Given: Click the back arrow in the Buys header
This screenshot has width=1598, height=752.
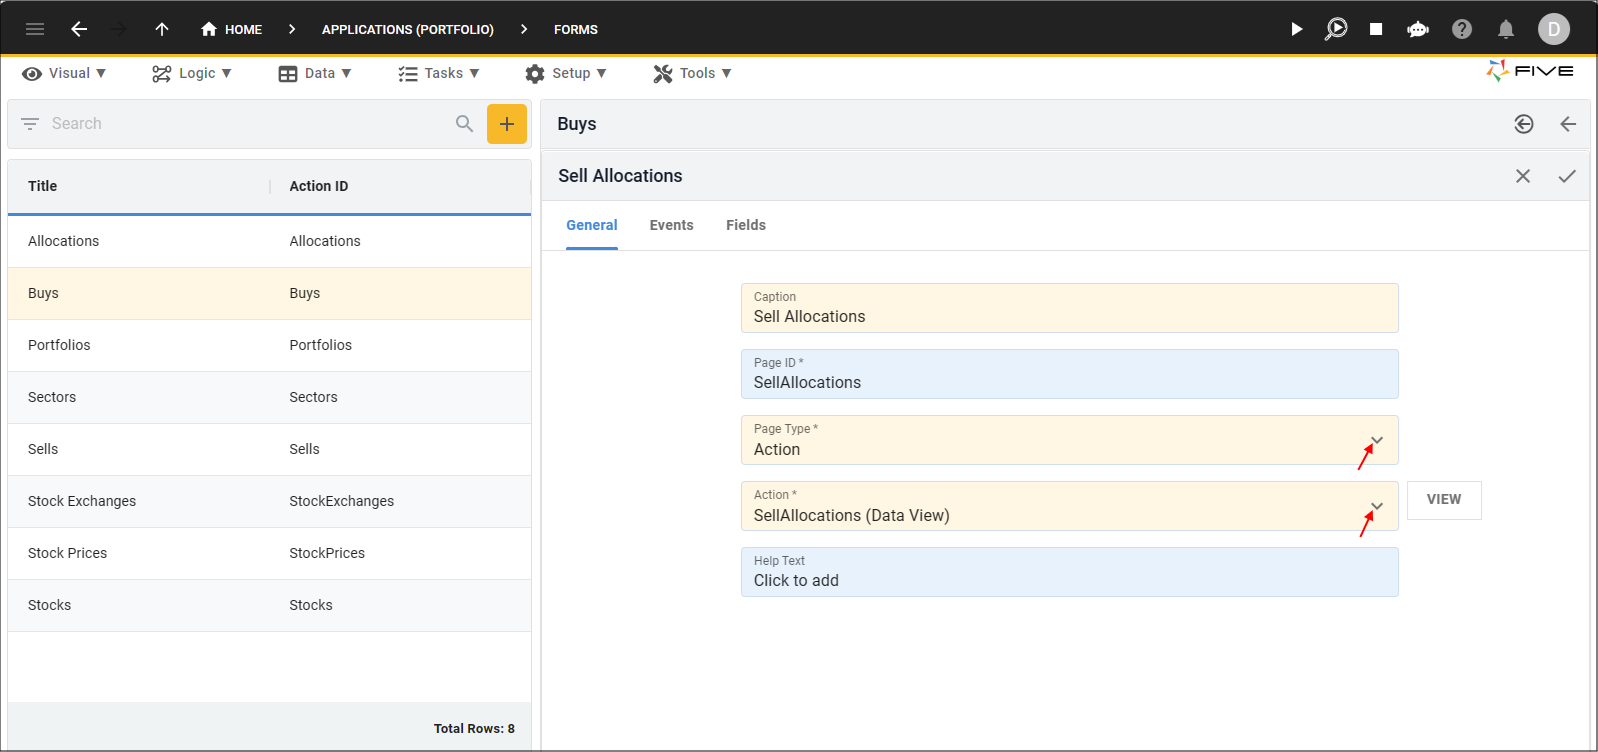Looking at the screenshot, I should click(x=1568, y=124).
